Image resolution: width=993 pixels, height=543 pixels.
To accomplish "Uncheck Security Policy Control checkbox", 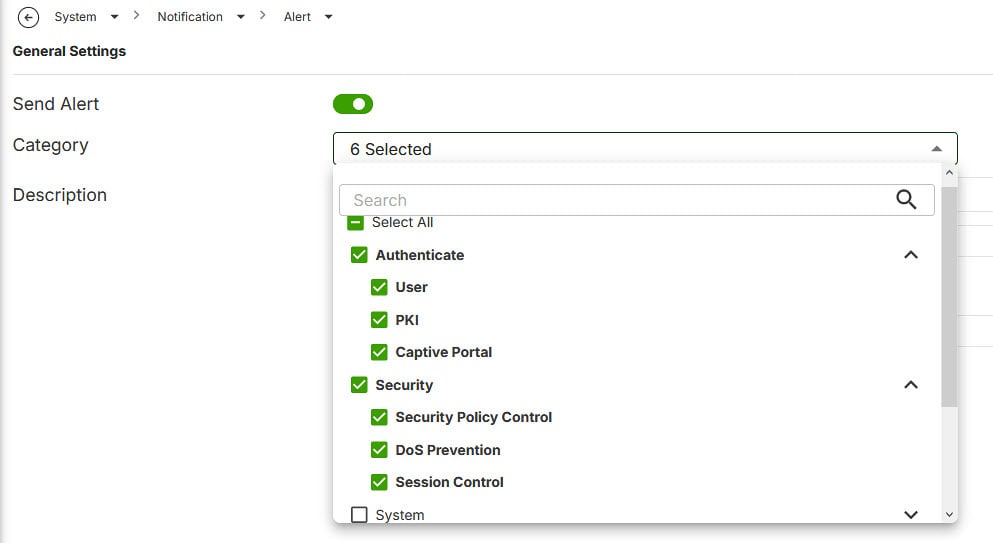I will pos(379,417).
